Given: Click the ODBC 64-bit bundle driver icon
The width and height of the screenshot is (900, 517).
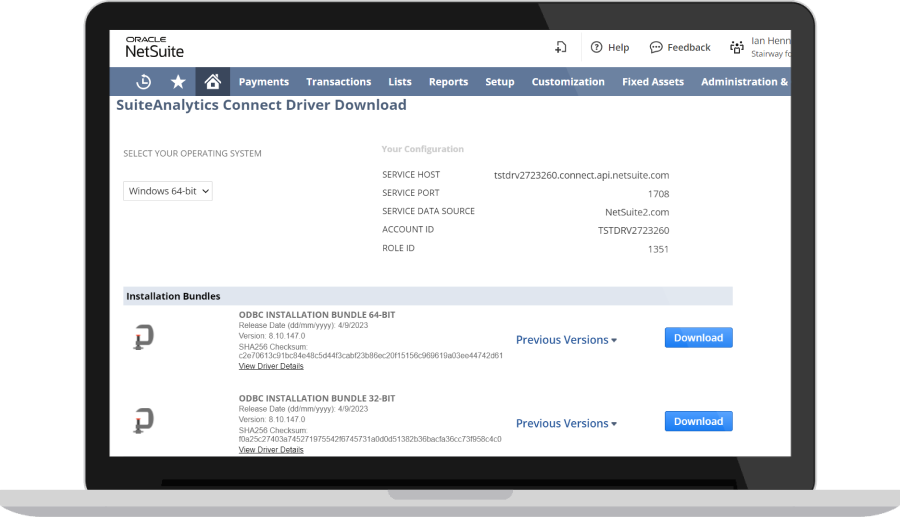Looking at the screenshot, I should 143,337.
